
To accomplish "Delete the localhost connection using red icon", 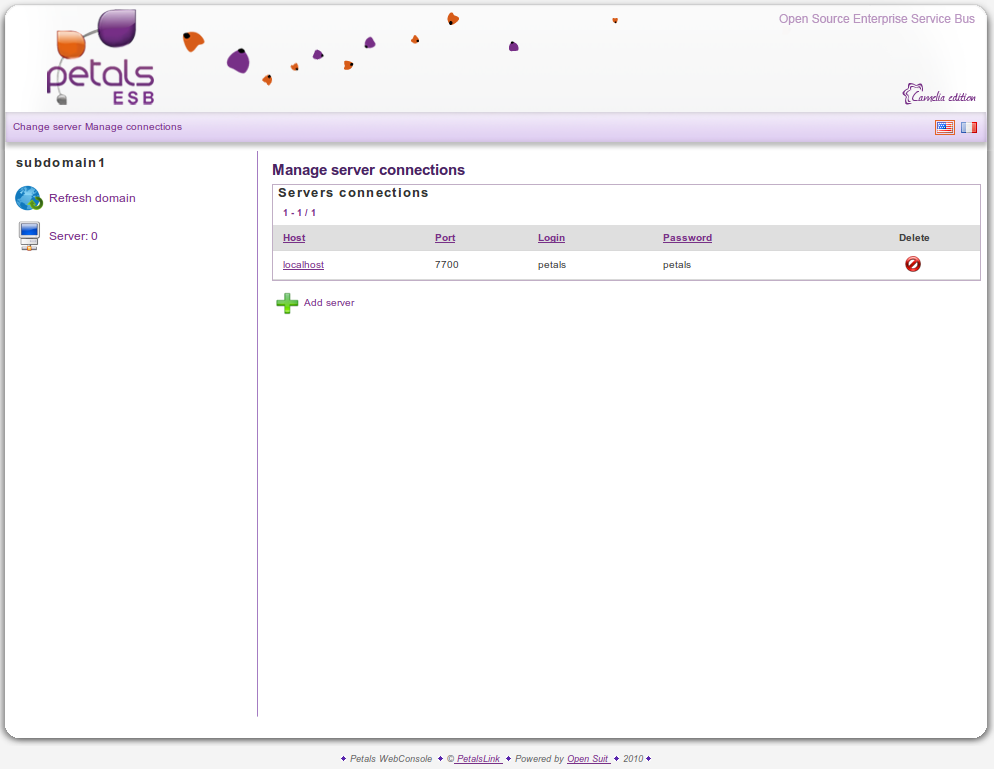I will coord(913,264).
